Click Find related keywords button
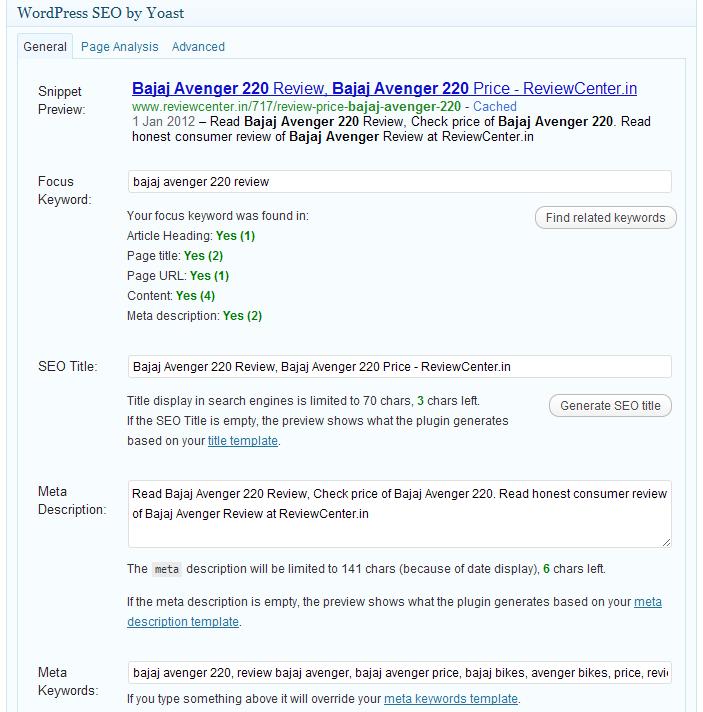 605,218
